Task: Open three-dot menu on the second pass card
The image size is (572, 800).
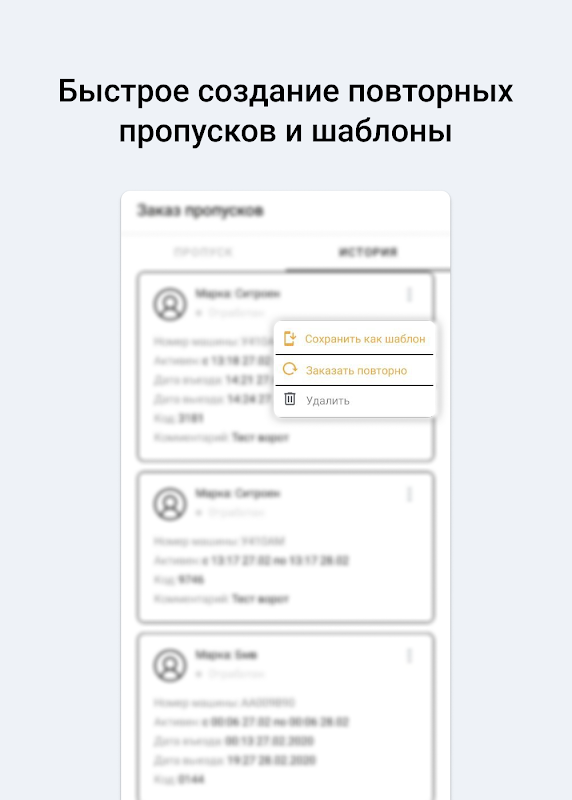Action: pyautogui.click(x=409, y=494)
